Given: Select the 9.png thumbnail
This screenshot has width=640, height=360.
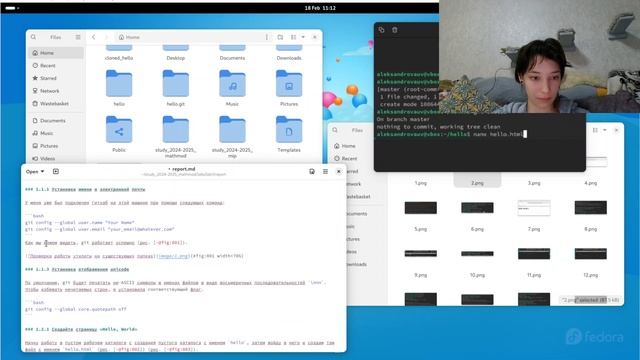Looking at the screenshot, I should click(420, 253).
